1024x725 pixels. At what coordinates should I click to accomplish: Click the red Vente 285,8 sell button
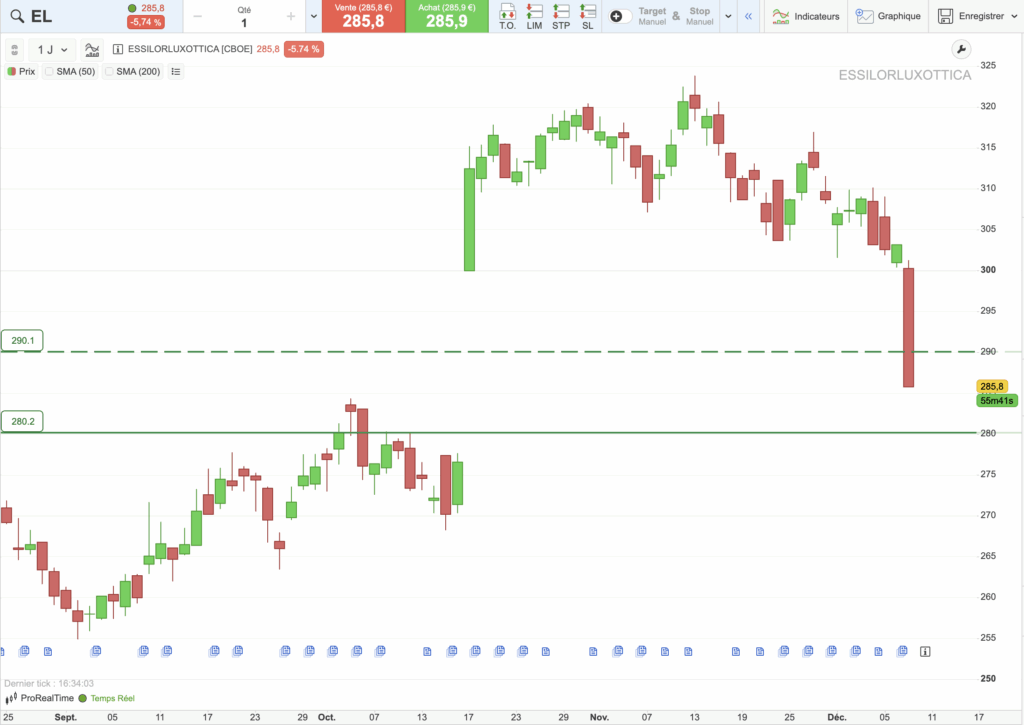click(363, 16)
